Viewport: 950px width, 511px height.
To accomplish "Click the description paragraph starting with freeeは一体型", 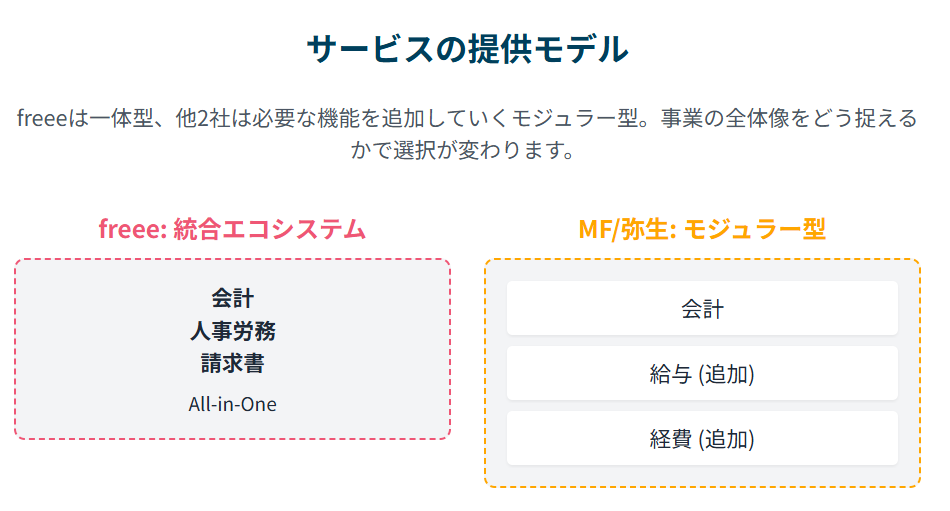I will click(x=467, y=134).
